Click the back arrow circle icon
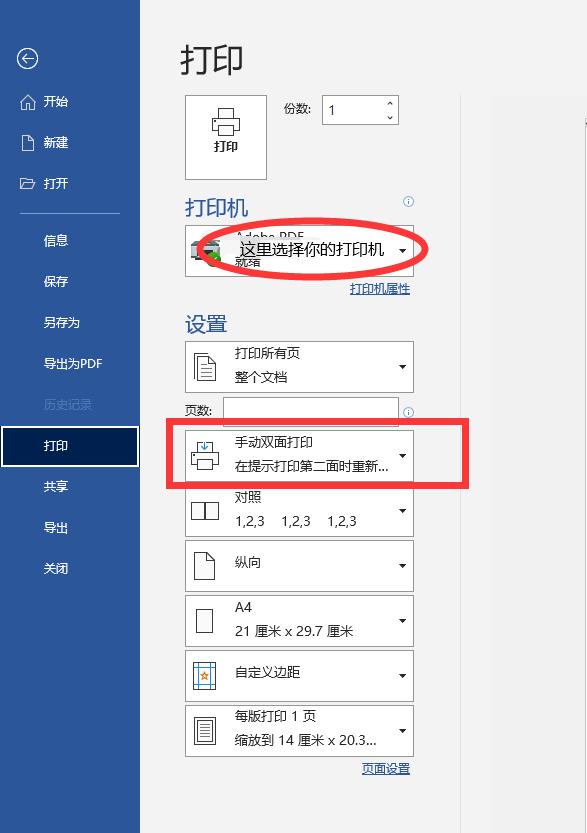Viewport: 587px width, 833px height. tap(27, 58)
